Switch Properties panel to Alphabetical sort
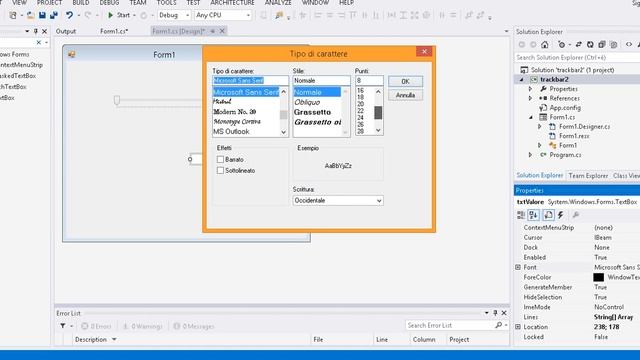640x360 pixels. (x=534, y=215)
